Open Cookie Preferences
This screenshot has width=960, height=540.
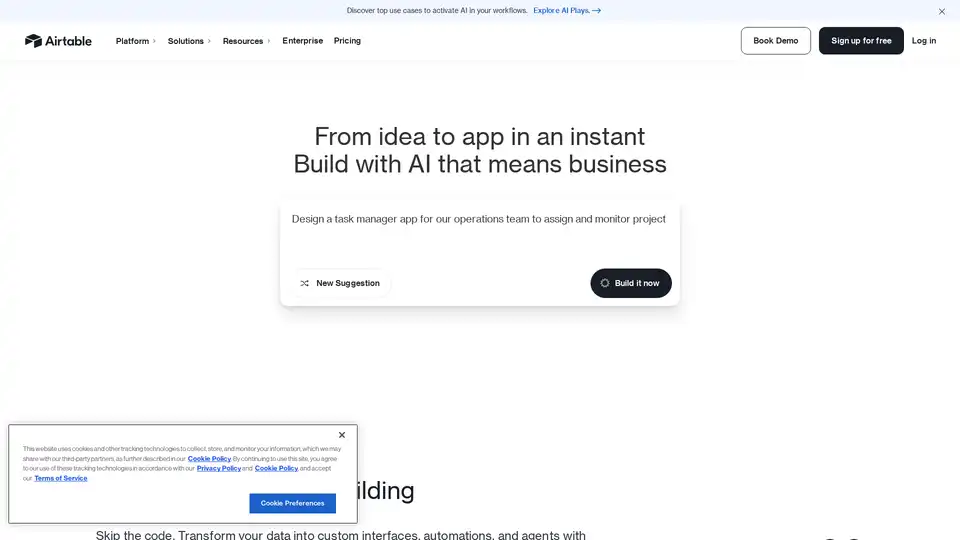click(x=292, y=503)
